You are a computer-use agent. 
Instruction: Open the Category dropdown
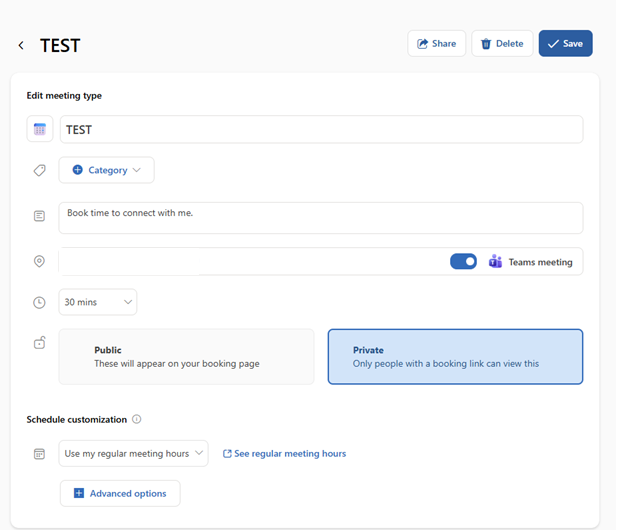tap(107, 170)
